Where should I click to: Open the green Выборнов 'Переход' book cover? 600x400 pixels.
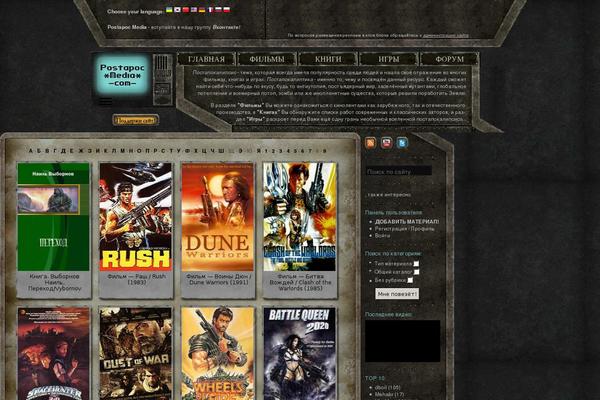click(x=53, y=217)
